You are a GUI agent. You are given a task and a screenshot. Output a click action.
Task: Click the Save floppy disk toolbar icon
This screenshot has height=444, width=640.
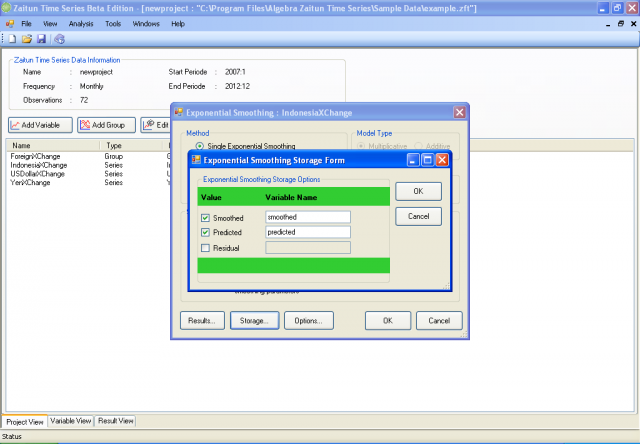pyautogui.click(x=41, y=38)
